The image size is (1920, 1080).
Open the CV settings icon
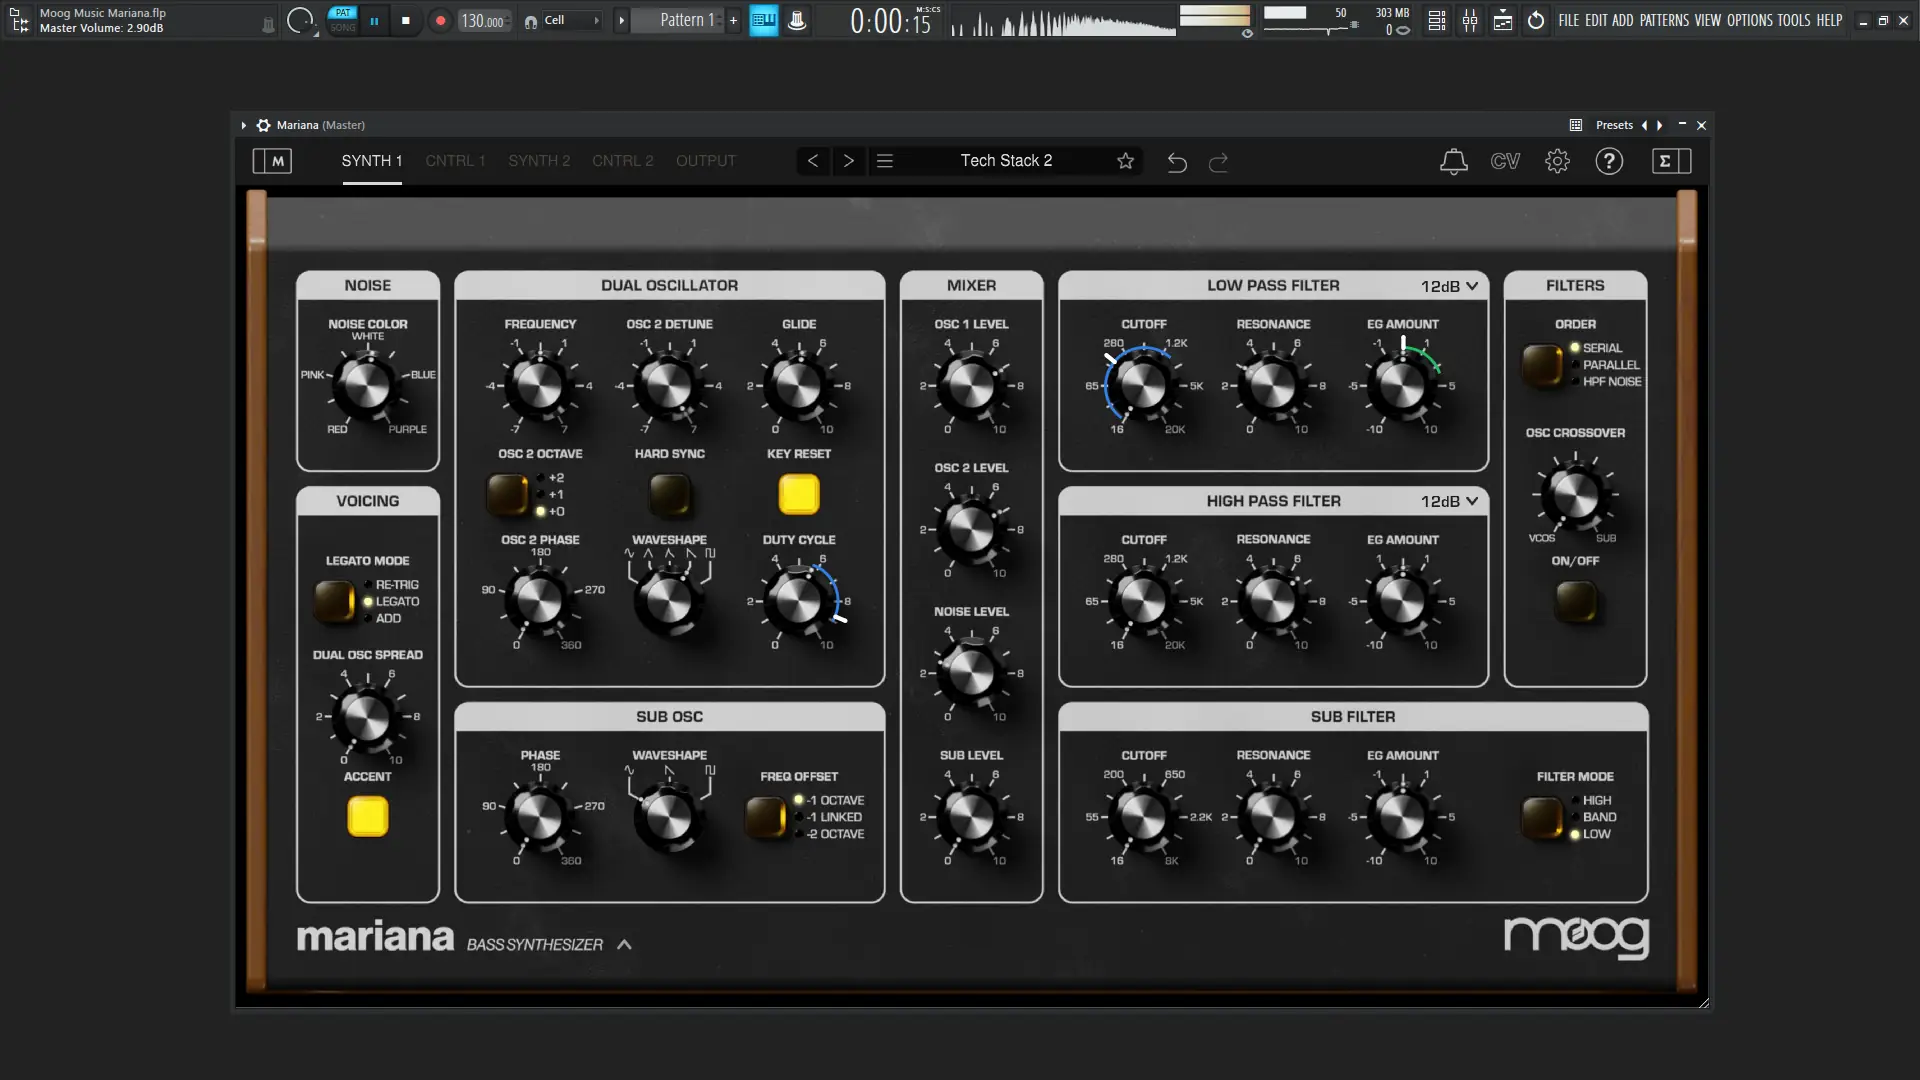(x=1505, y=161)
